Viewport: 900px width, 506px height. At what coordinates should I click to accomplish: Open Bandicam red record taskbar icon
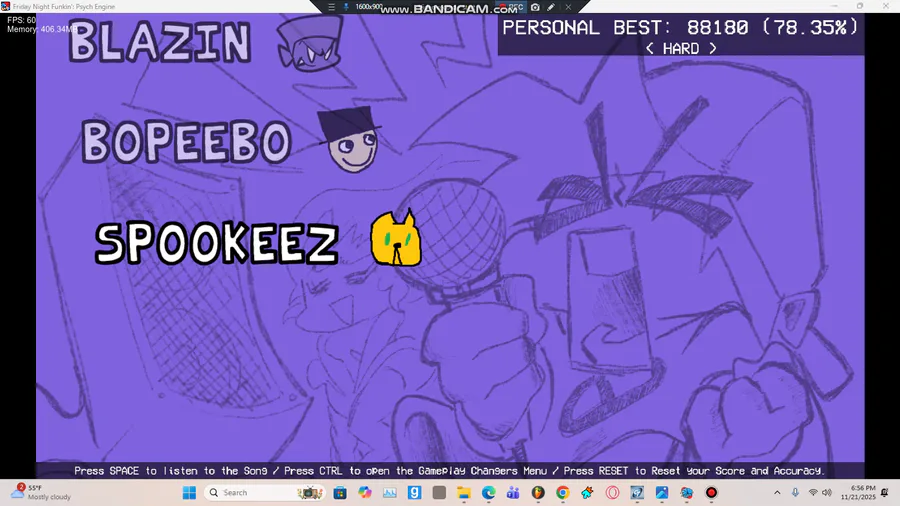coord(711,492)
